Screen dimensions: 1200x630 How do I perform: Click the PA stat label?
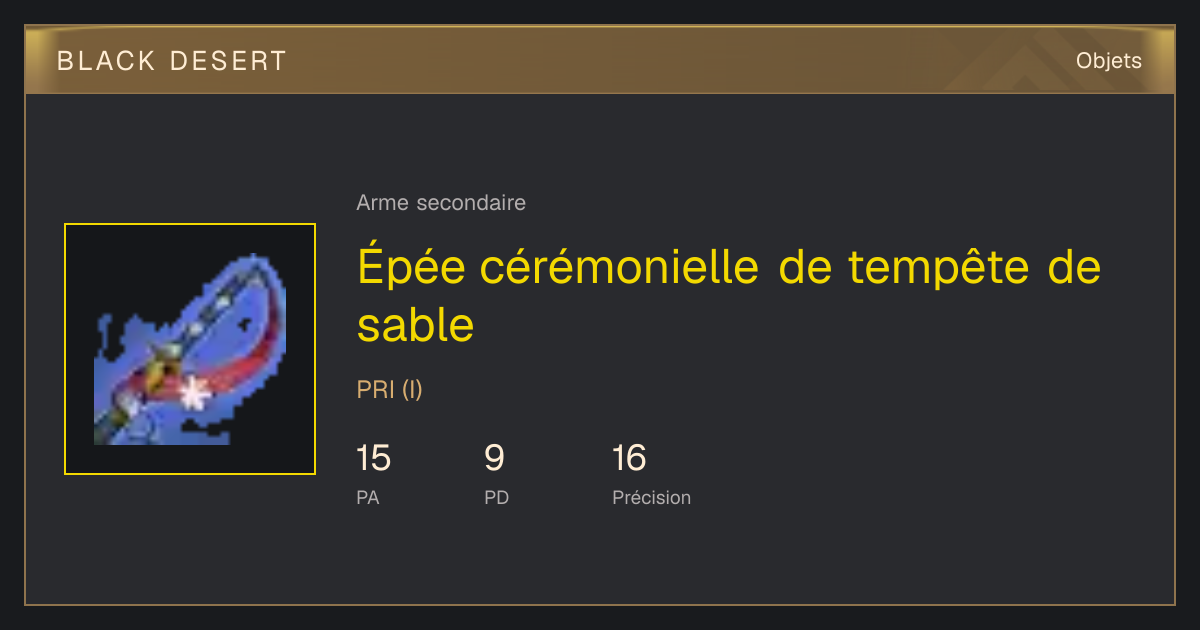tap(368, 497)
